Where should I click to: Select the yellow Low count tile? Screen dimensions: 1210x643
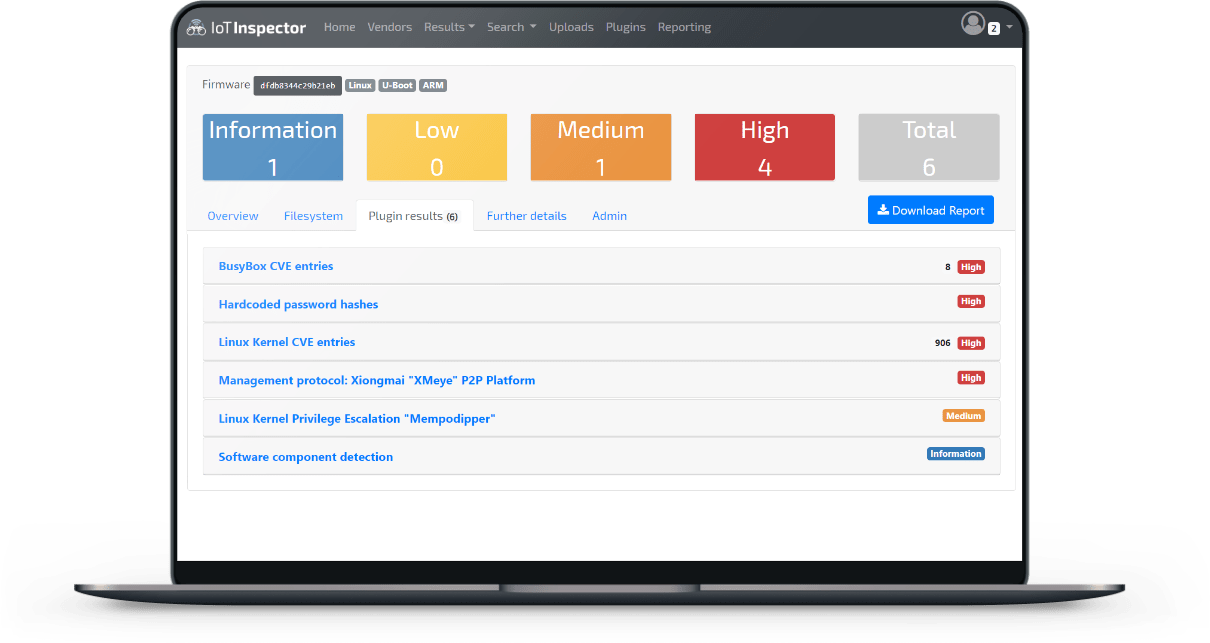click(437, 147)
